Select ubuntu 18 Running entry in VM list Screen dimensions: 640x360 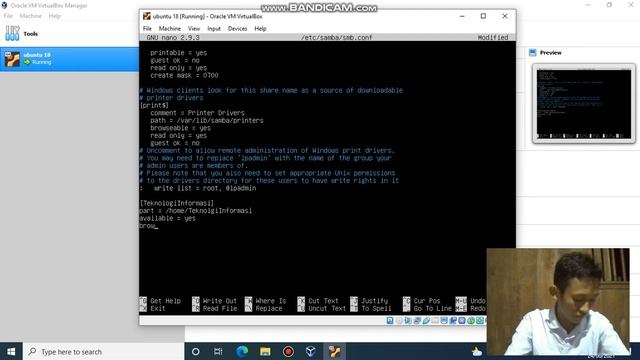tap(69, 59)
